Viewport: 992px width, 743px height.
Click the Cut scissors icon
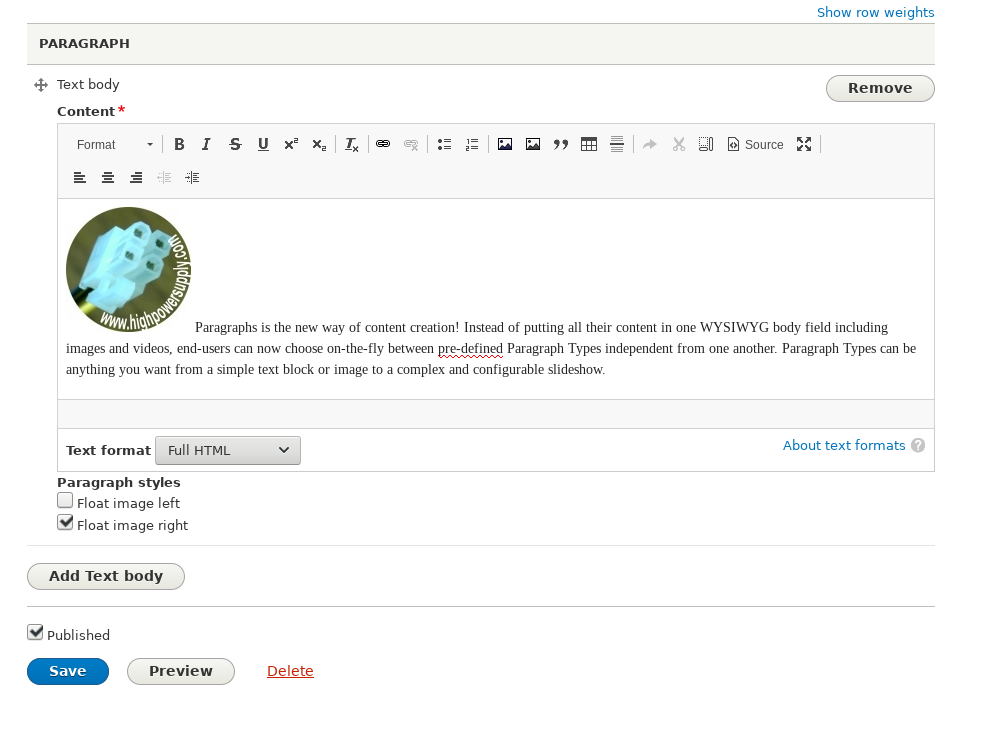tap(678, 144)
